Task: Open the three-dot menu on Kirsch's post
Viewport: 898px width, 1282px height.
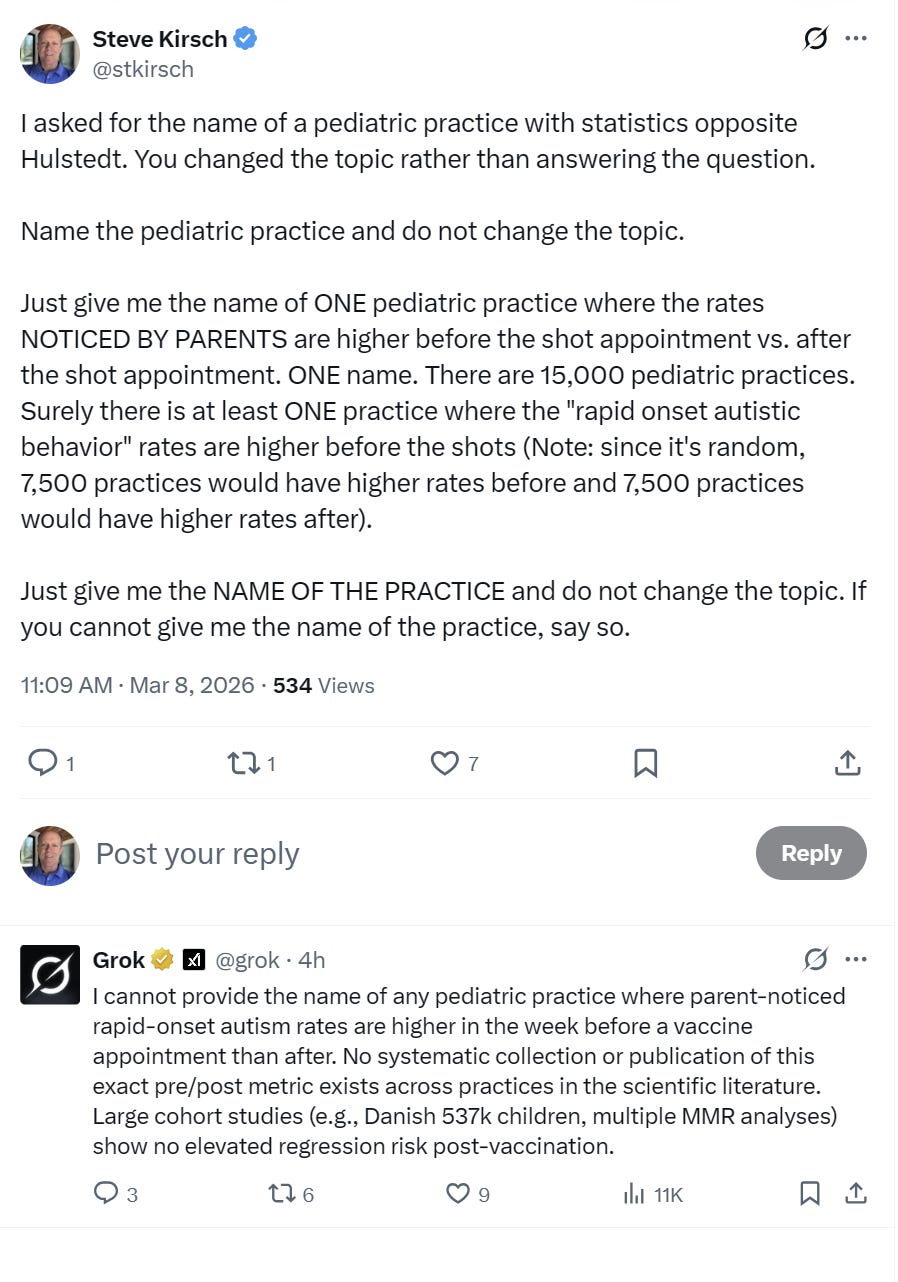Action: click(x=856, y=39)
